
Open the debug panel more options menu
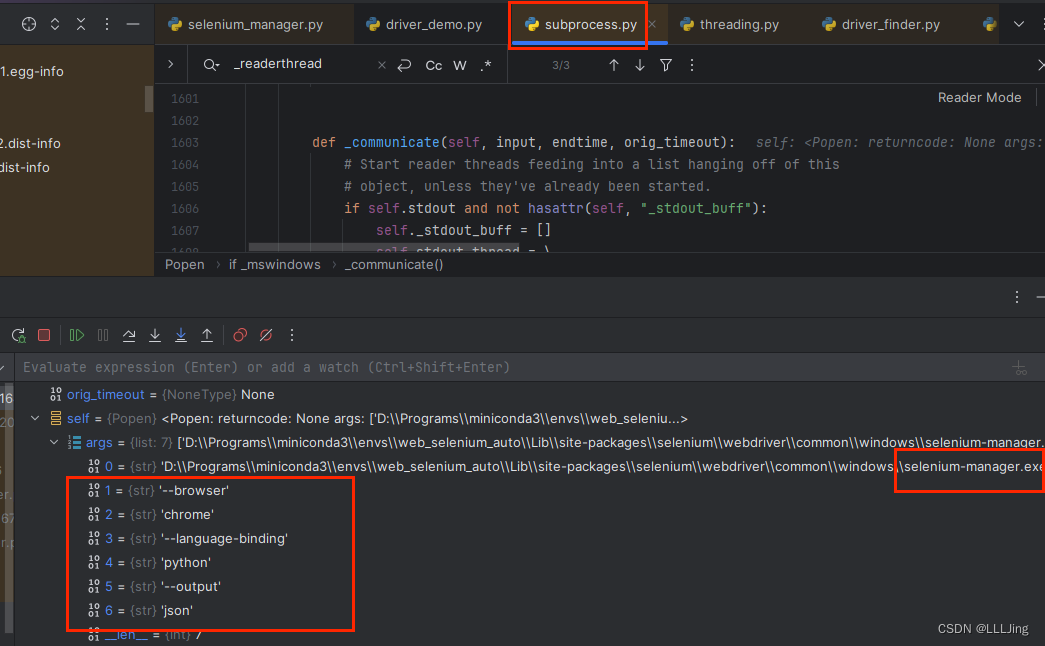(1016, 297)
